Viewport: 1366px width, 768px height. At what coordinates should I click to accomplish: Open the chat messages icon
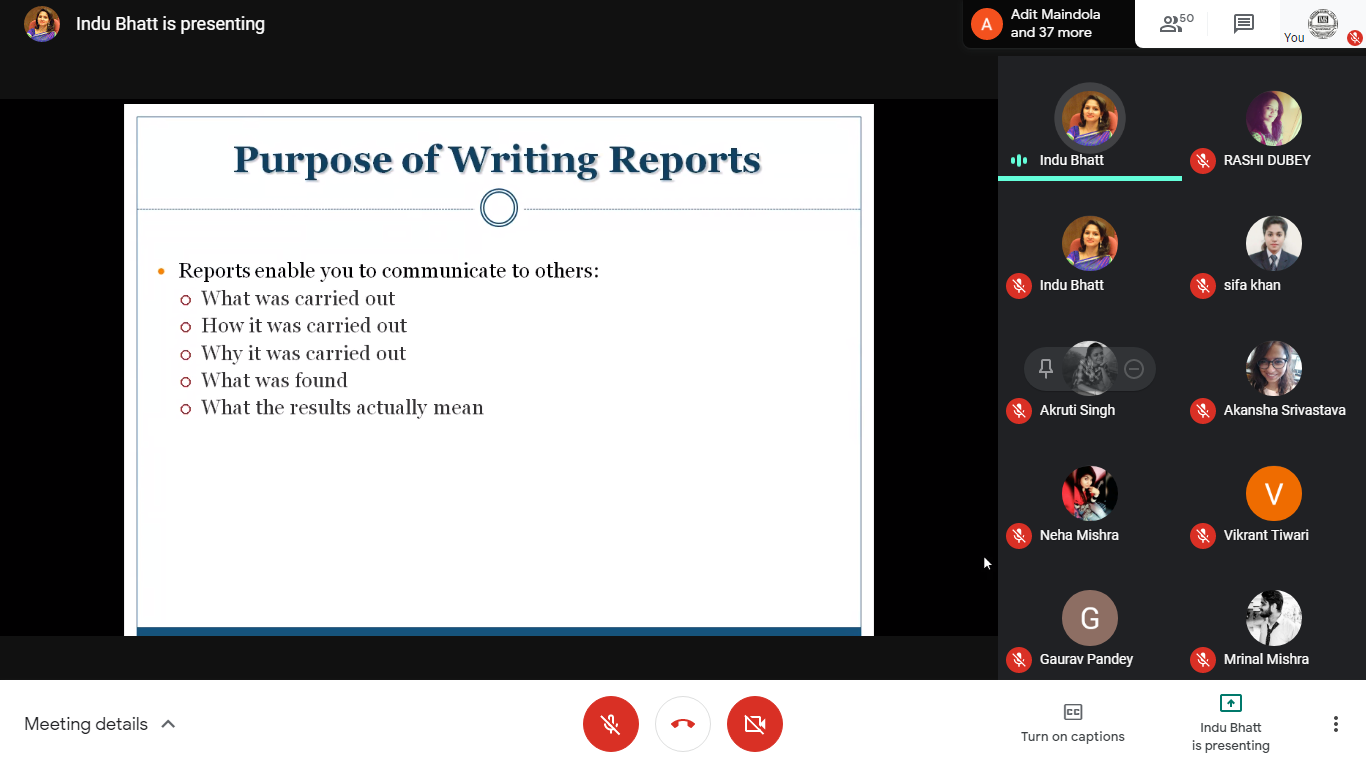point(1244,24)
